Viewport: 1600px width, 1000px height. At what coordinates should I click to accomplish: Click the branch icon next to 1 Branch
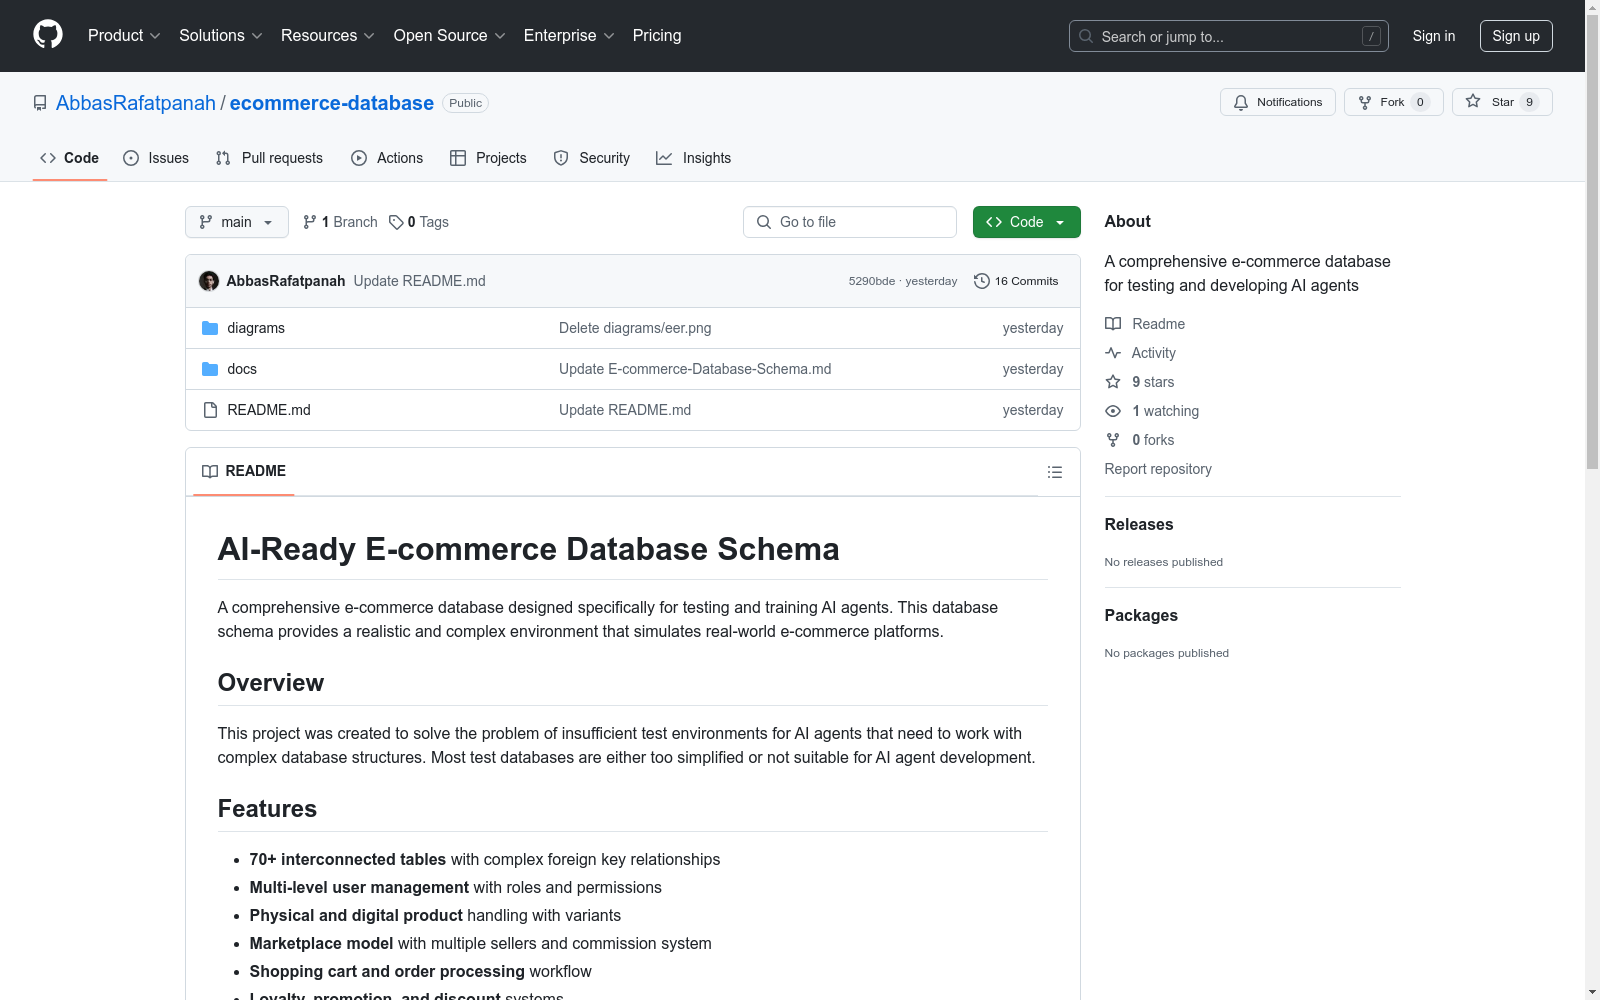click(310, 222)
